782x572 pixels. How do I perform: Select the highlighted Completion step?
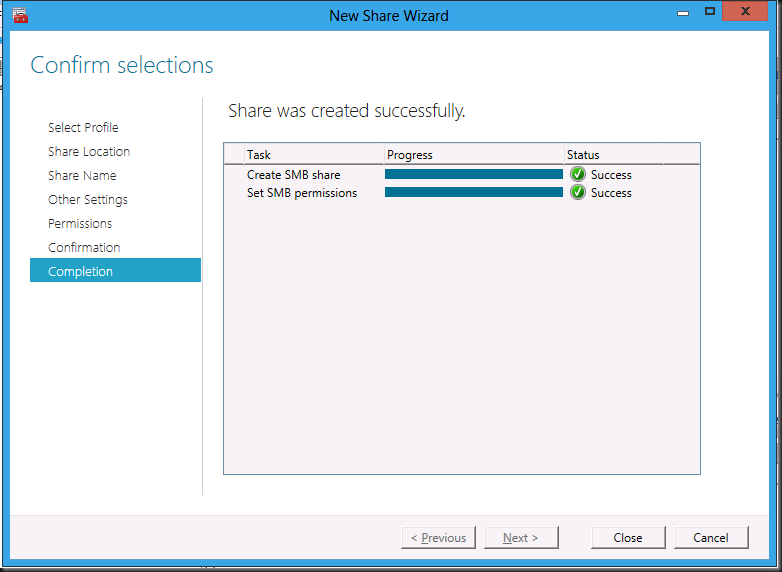pos(115,270)
